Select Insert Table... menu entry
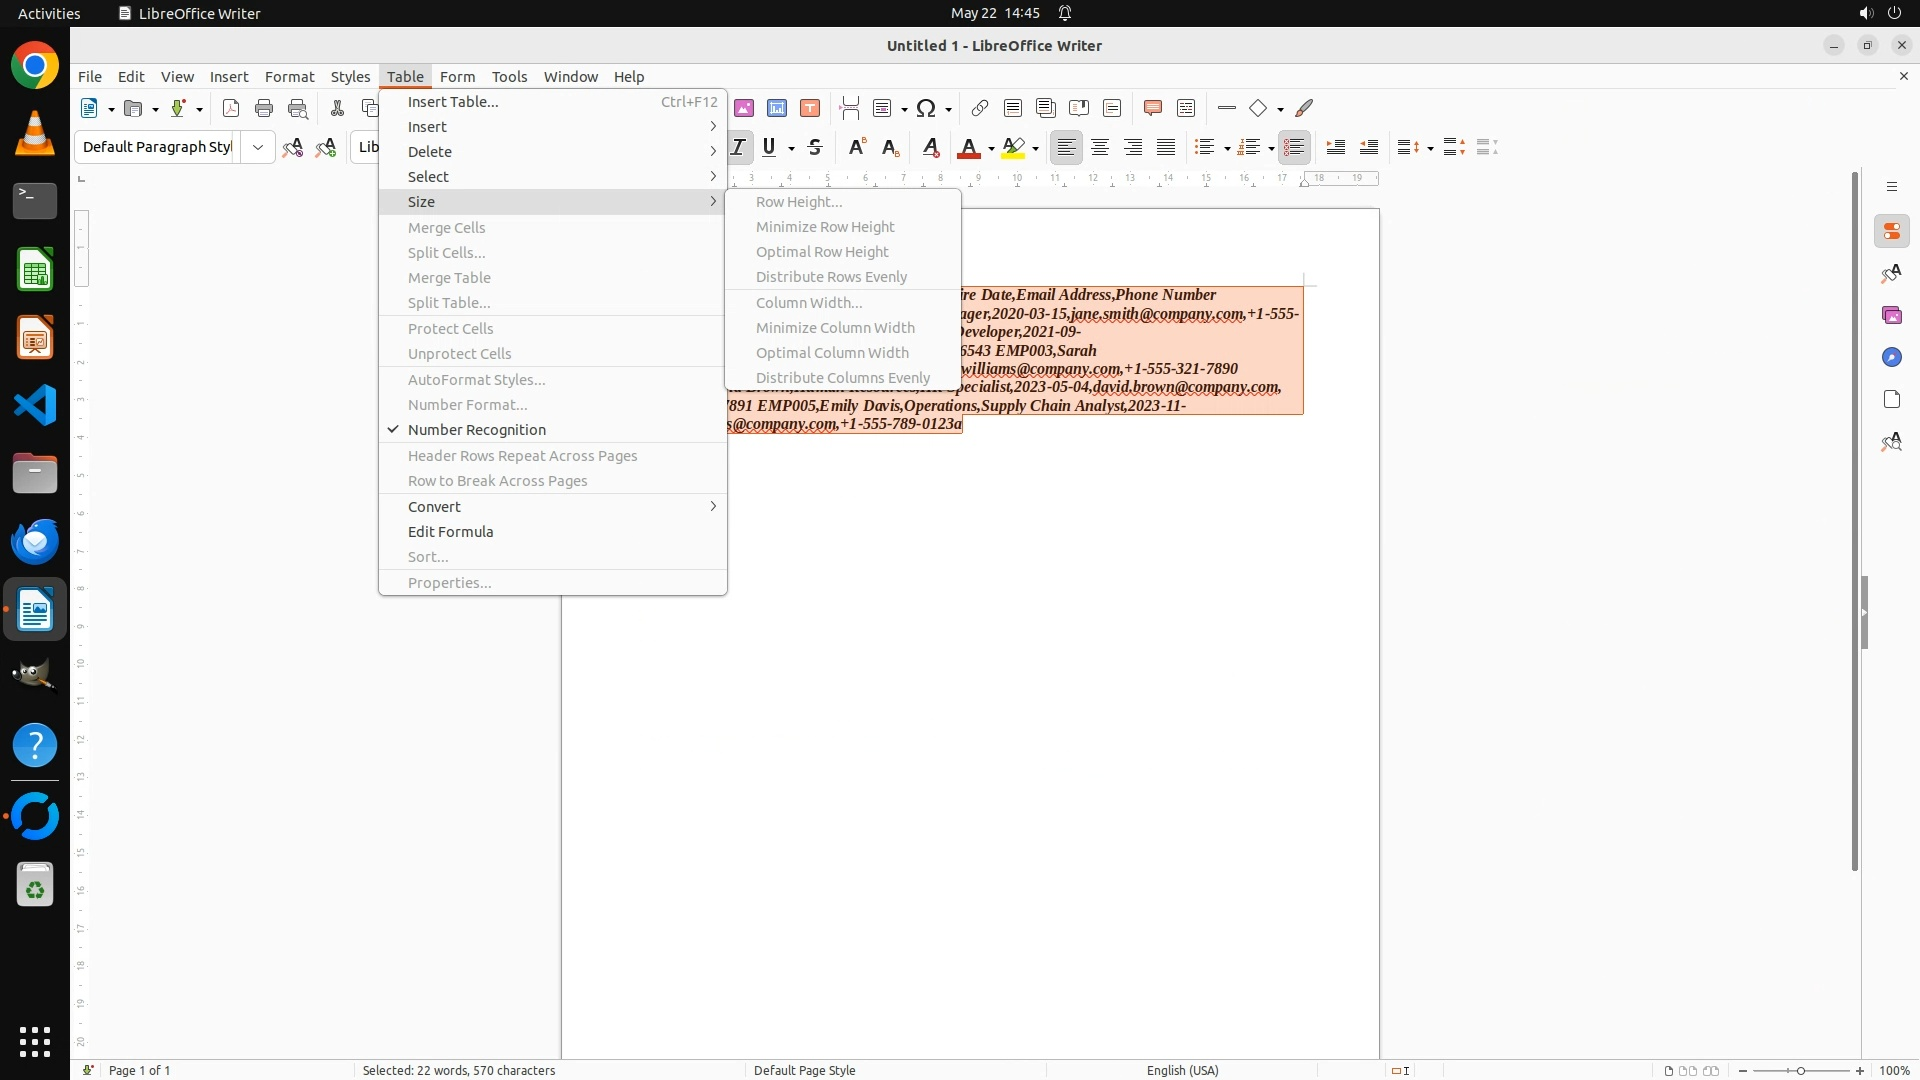This screenshot has height=1080, width=1920. [452, 102]
